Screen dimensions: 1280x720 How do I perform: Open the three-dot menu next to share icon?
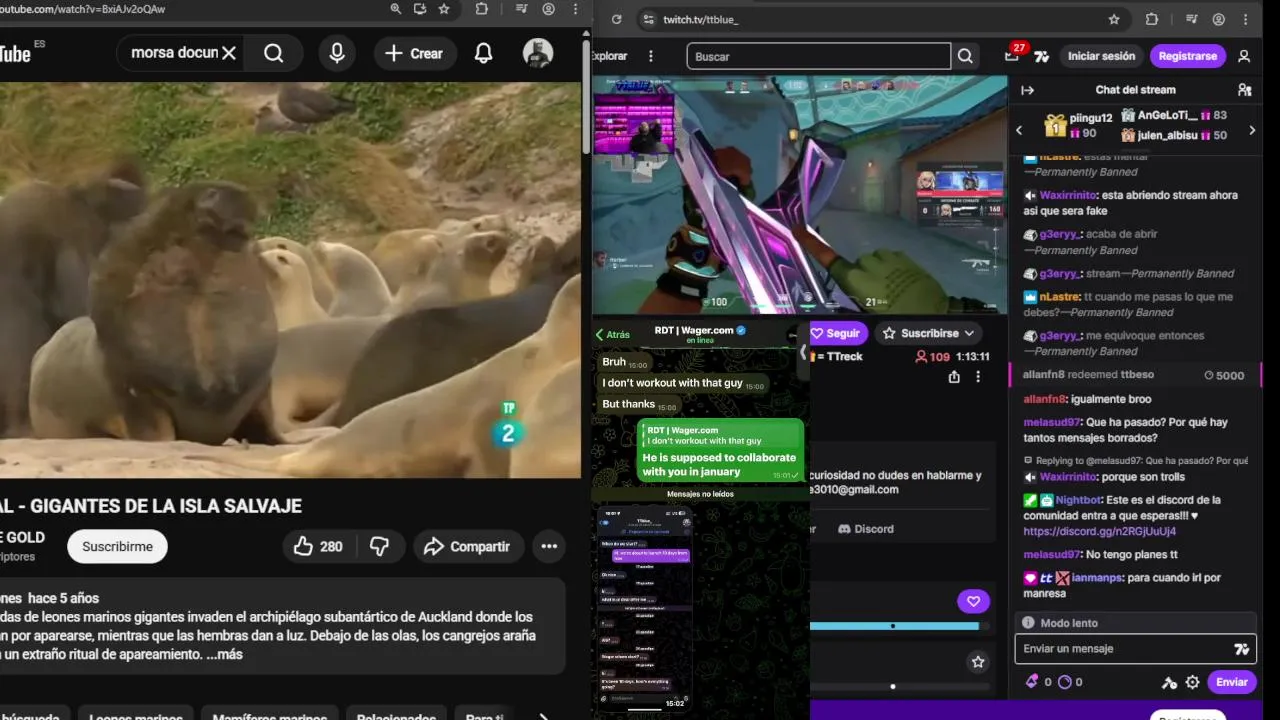(978, 377)
